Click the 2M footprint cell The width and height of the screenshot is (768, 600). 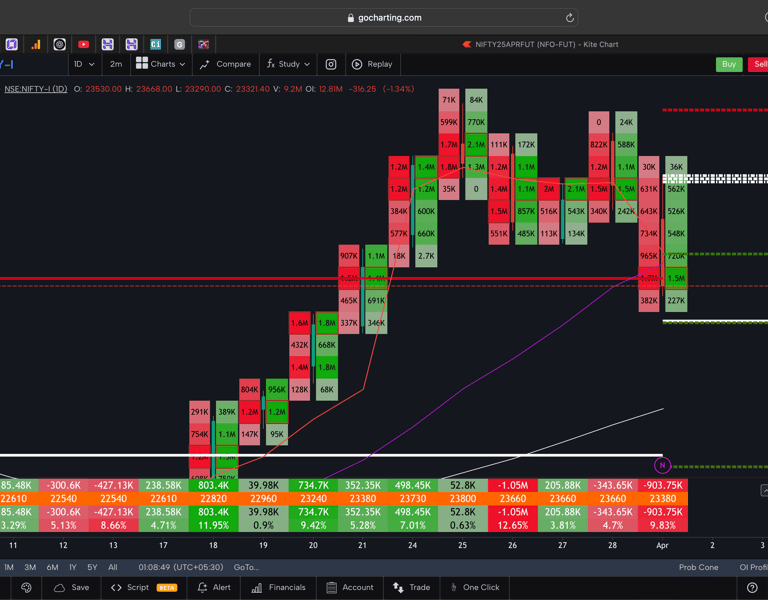549,189
